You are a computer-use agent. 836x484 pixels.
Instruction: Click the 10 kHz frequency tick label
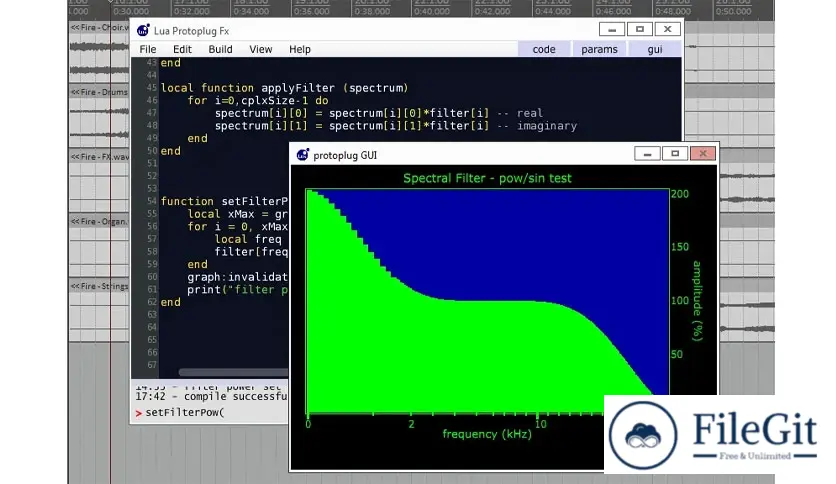pos(541,424)
